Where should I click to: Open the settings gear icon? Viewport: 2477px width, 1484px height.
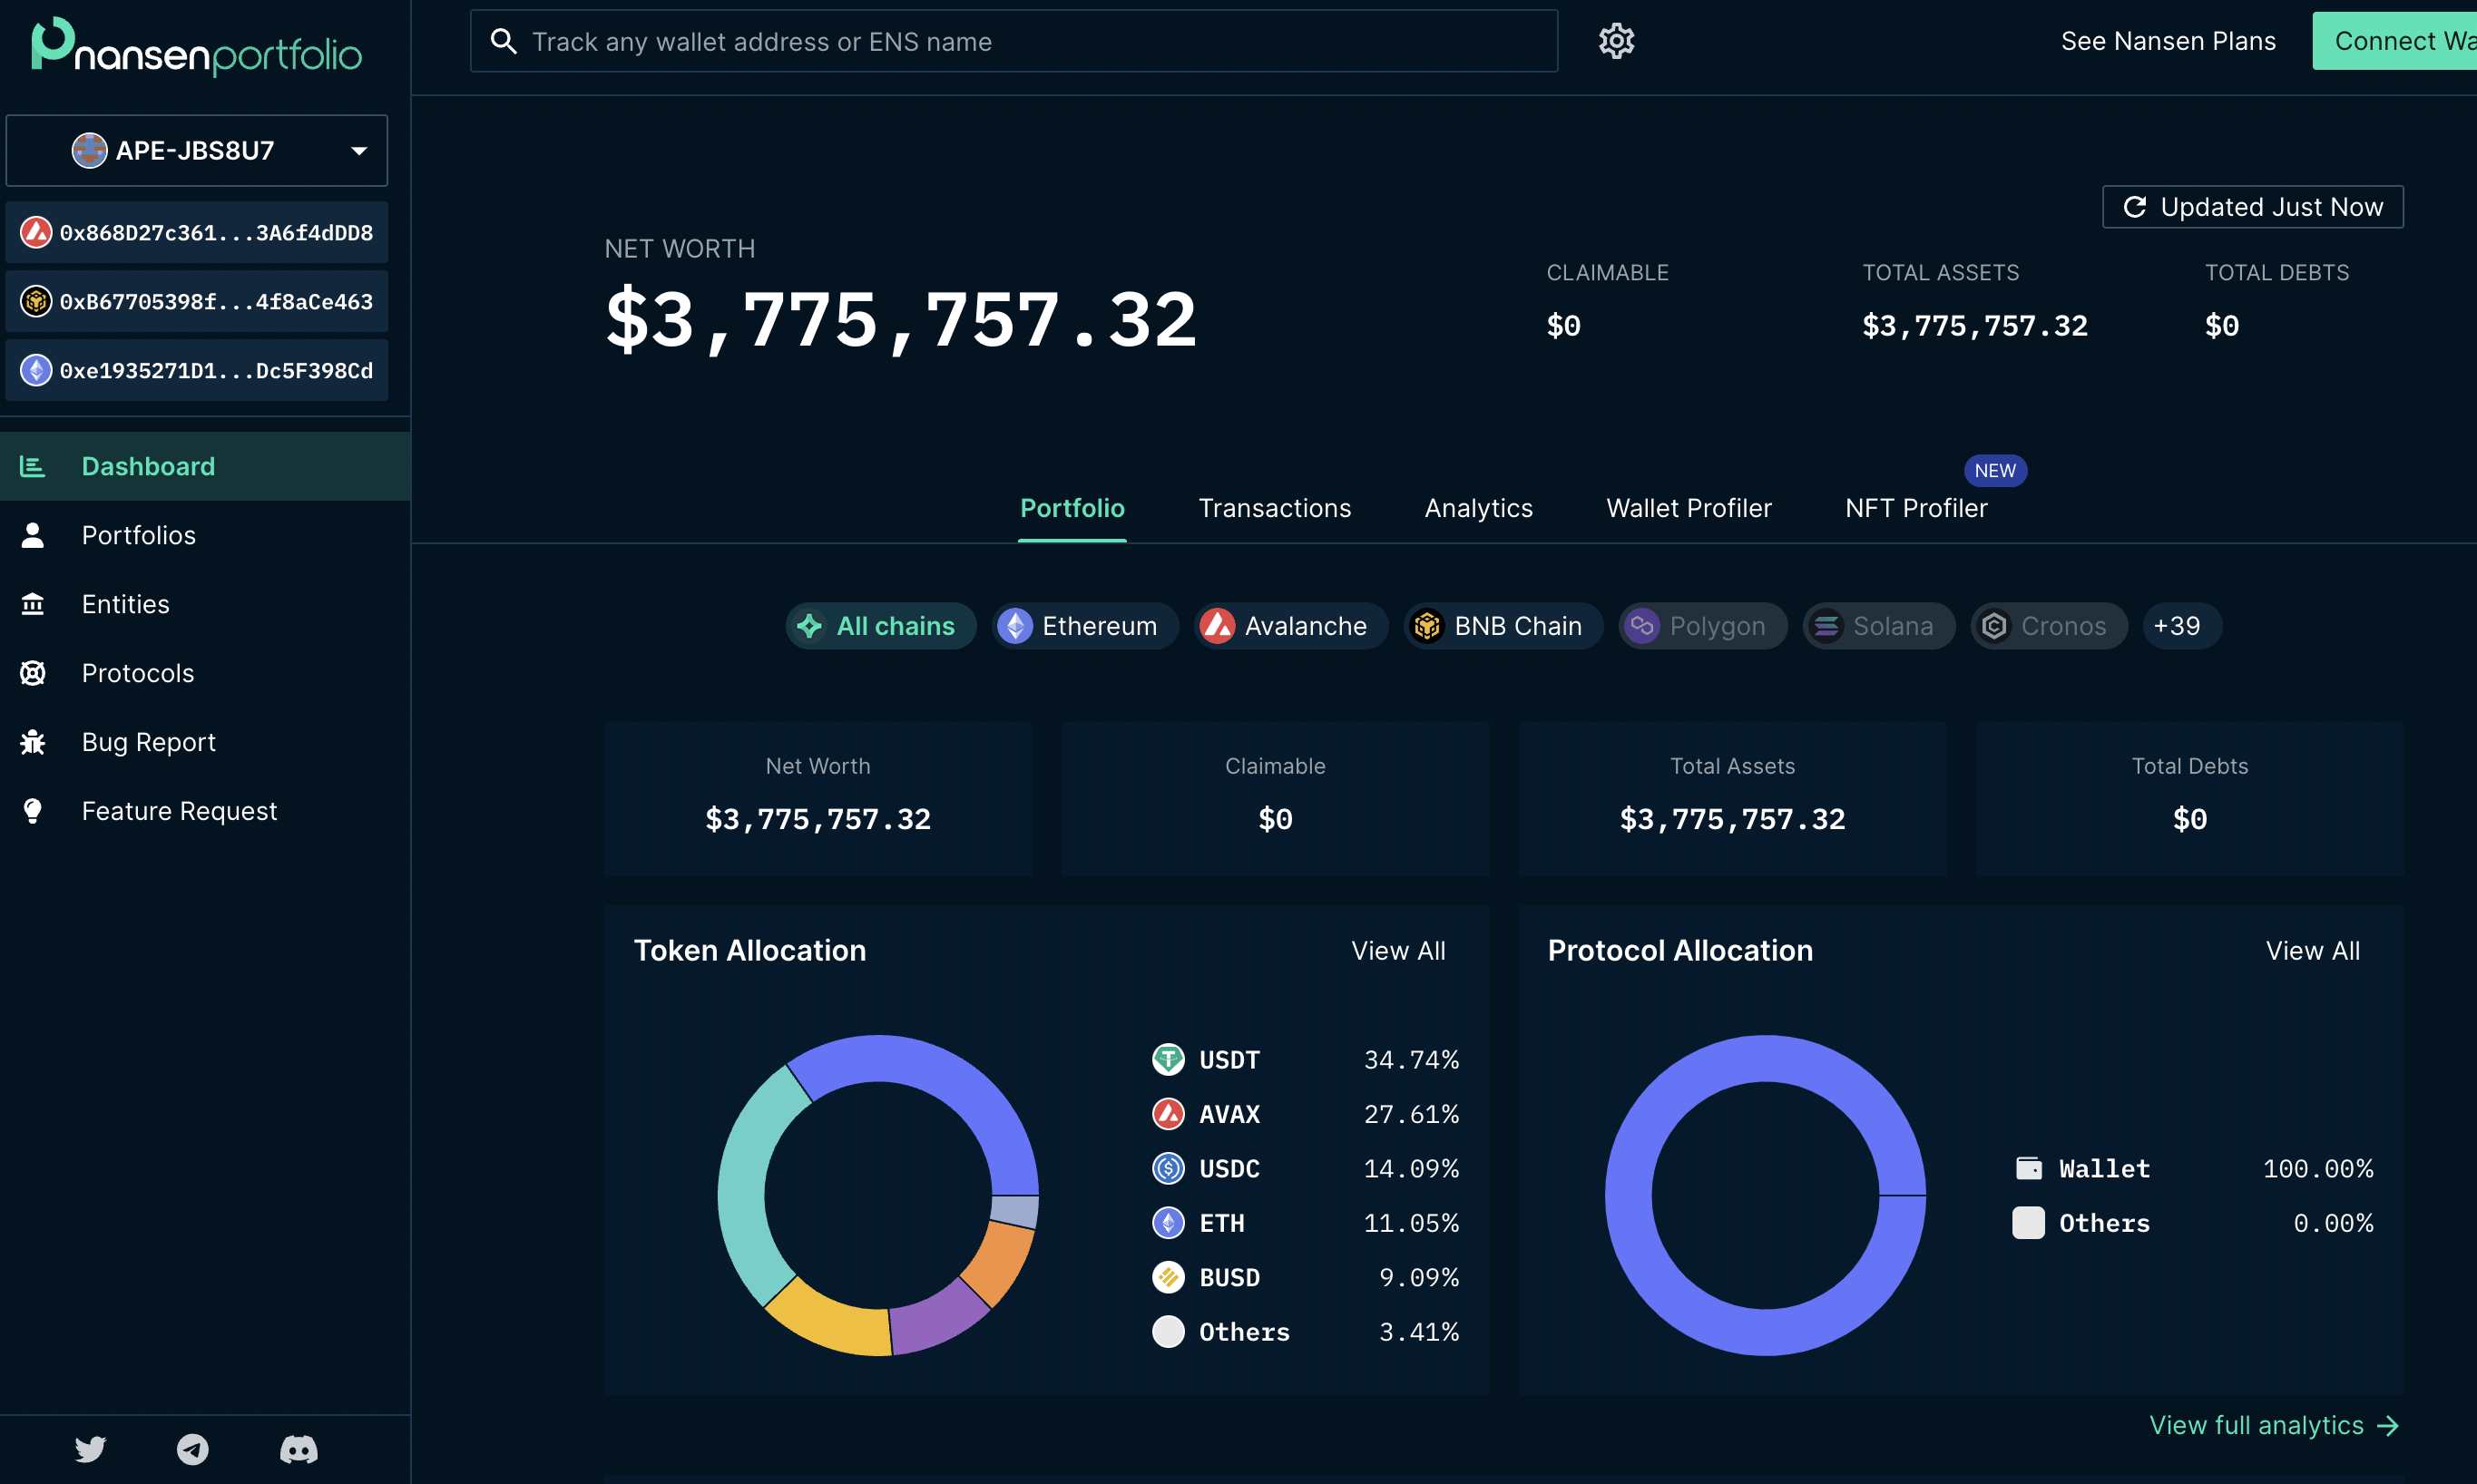click(1616, 41)
